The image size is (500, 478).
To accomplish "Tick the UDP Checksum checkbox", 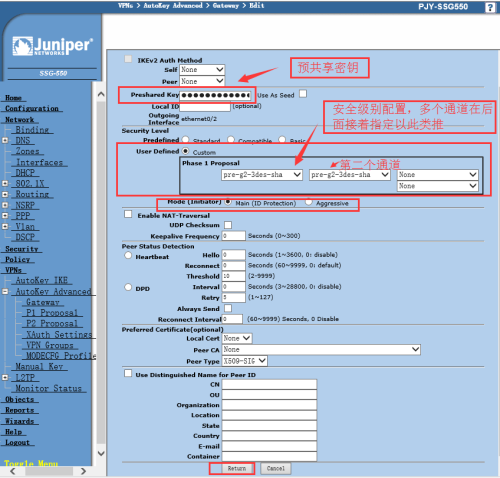I will pyautogui.click(x=228, y=225).
